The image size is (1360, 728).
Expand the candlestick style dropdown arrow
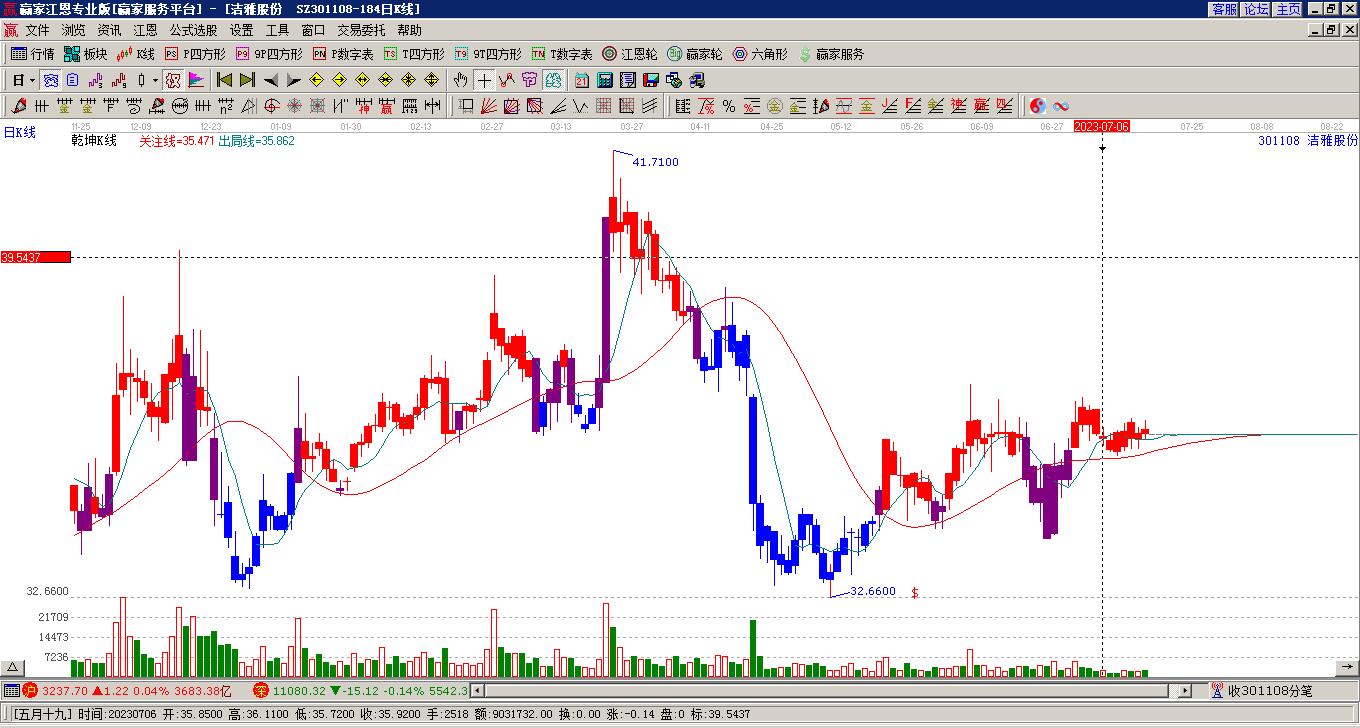pos(155,80)
